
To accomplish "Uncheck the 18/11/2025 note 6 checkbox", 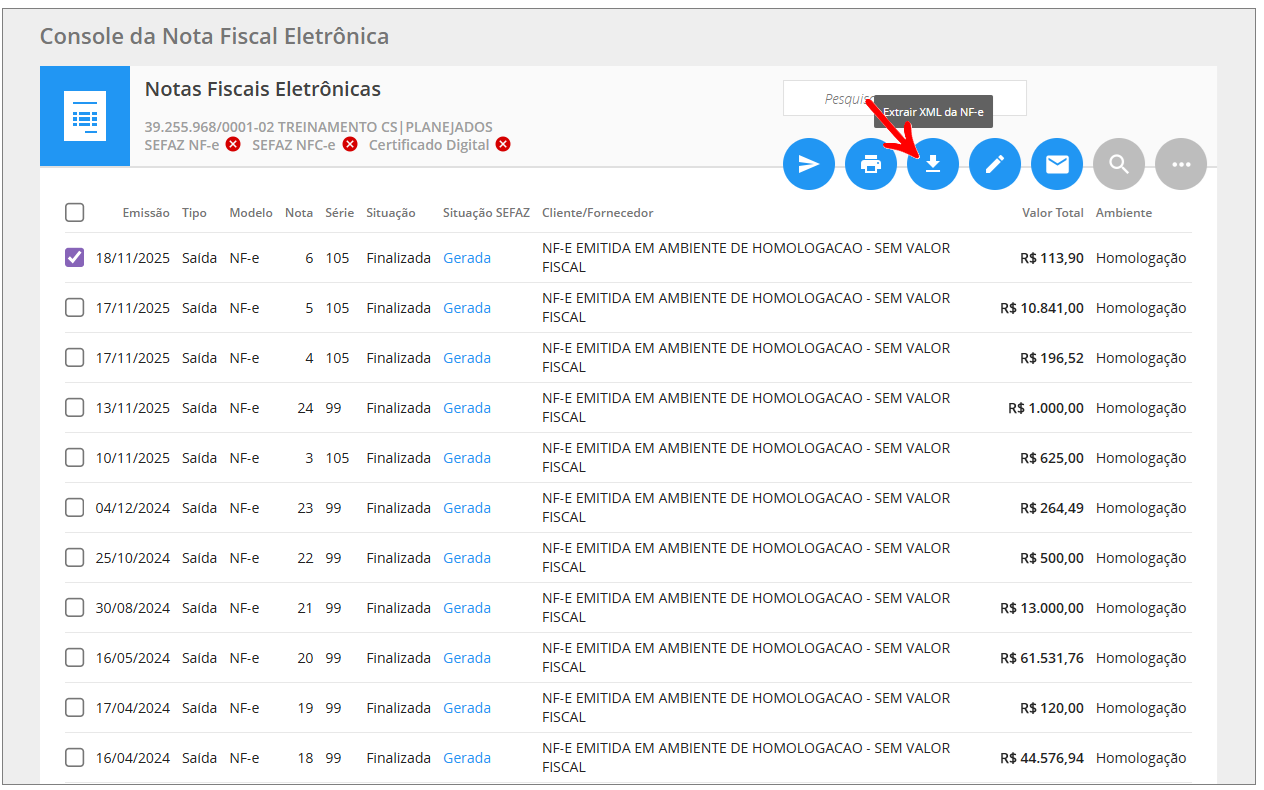I will tap(75, 258).
